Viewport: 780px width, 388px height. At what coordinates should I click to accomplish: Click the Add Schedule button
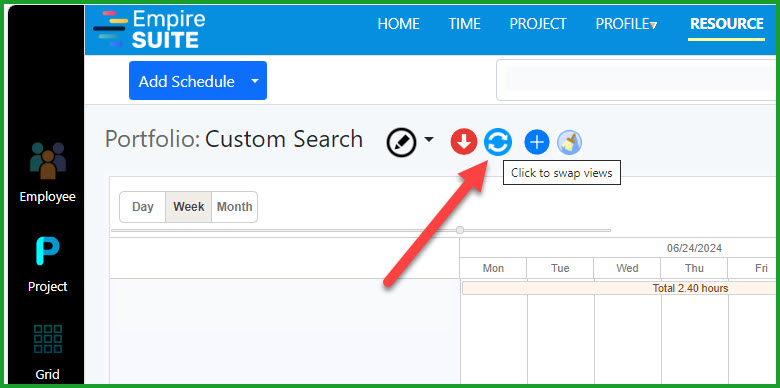tap(187, 81)
